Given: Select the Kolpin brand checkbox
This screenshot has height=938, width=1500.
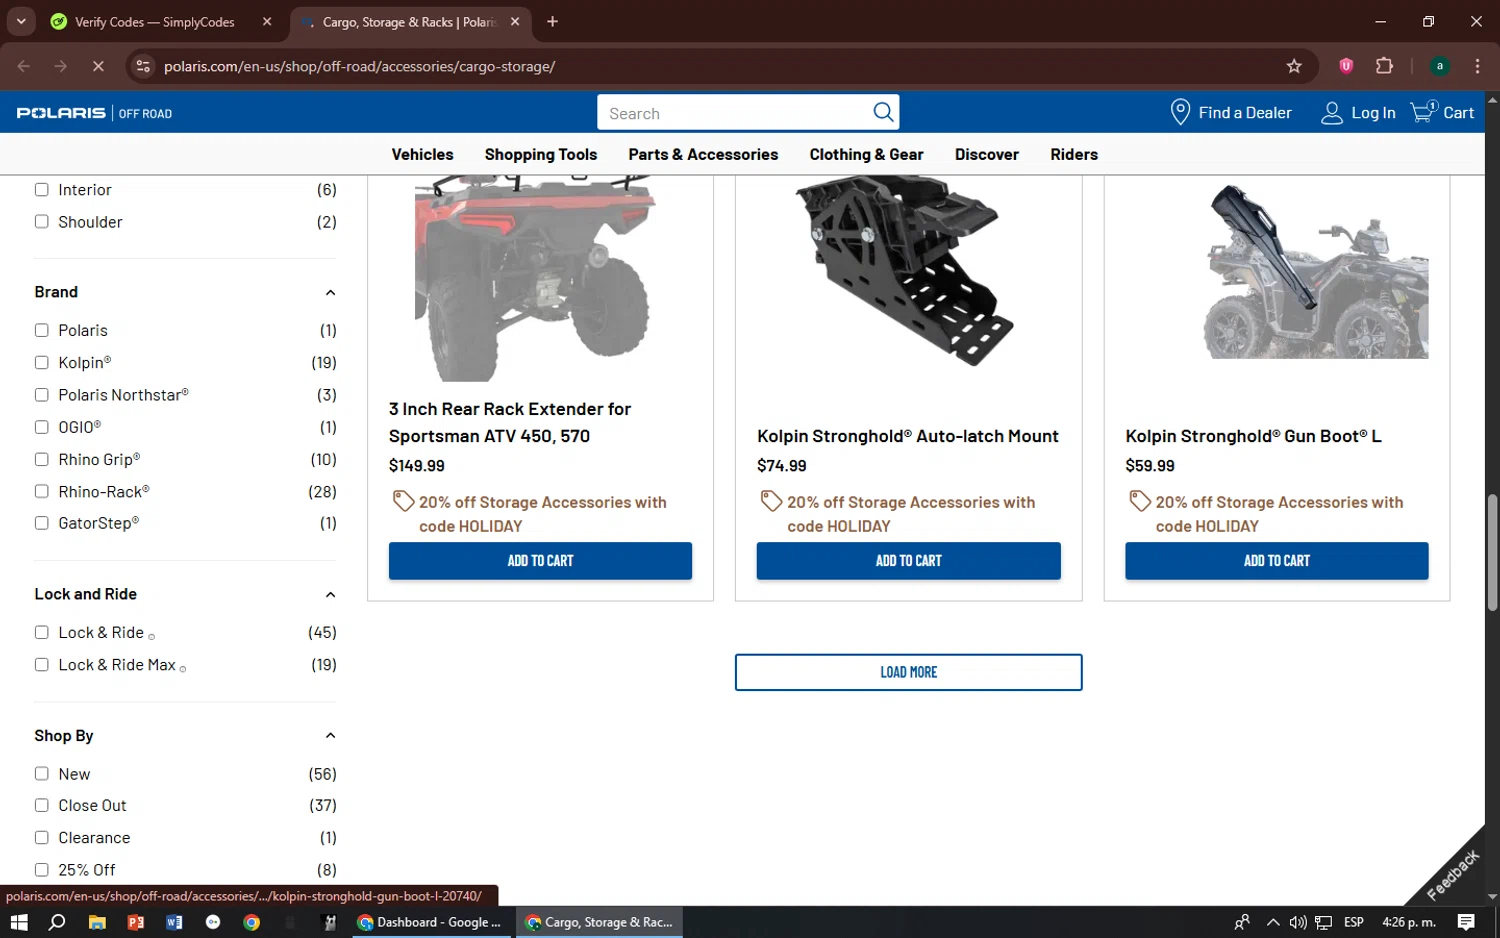Looking at the screenshot, I should click(41, 362).
